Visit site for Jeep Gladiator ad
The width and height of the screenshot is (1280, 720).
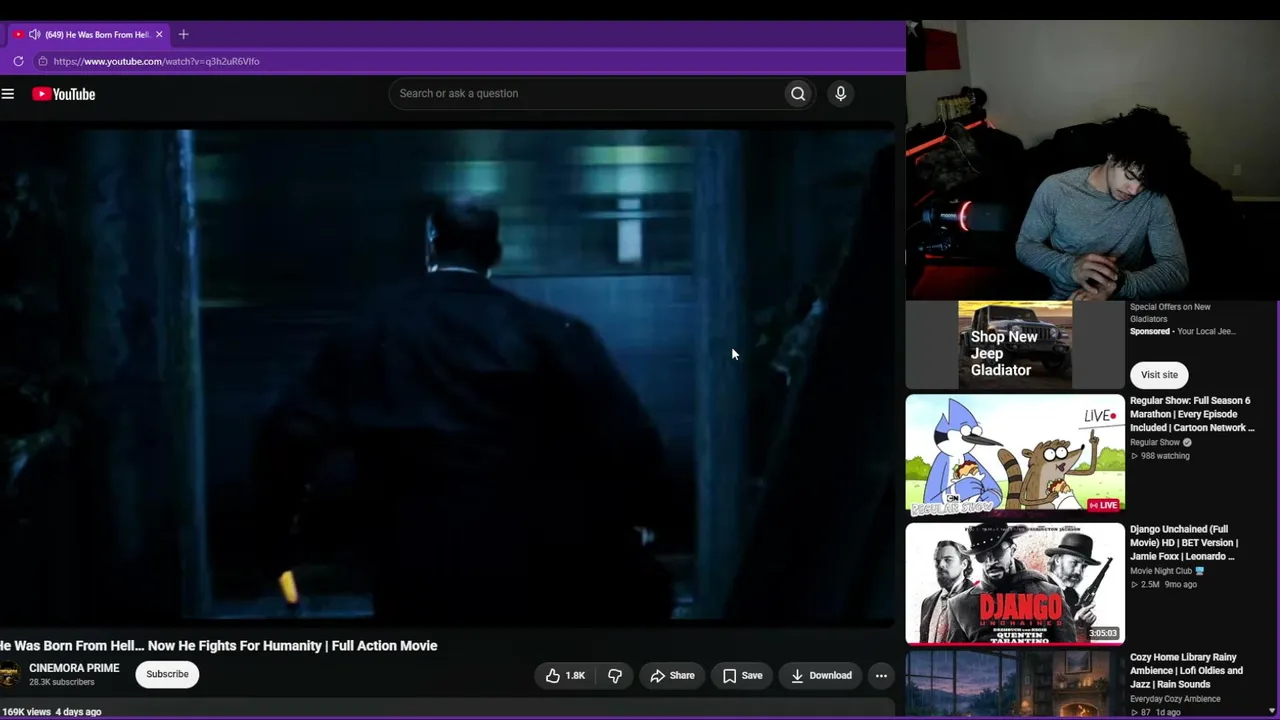pyautogui.click(x=1159, y=375)
